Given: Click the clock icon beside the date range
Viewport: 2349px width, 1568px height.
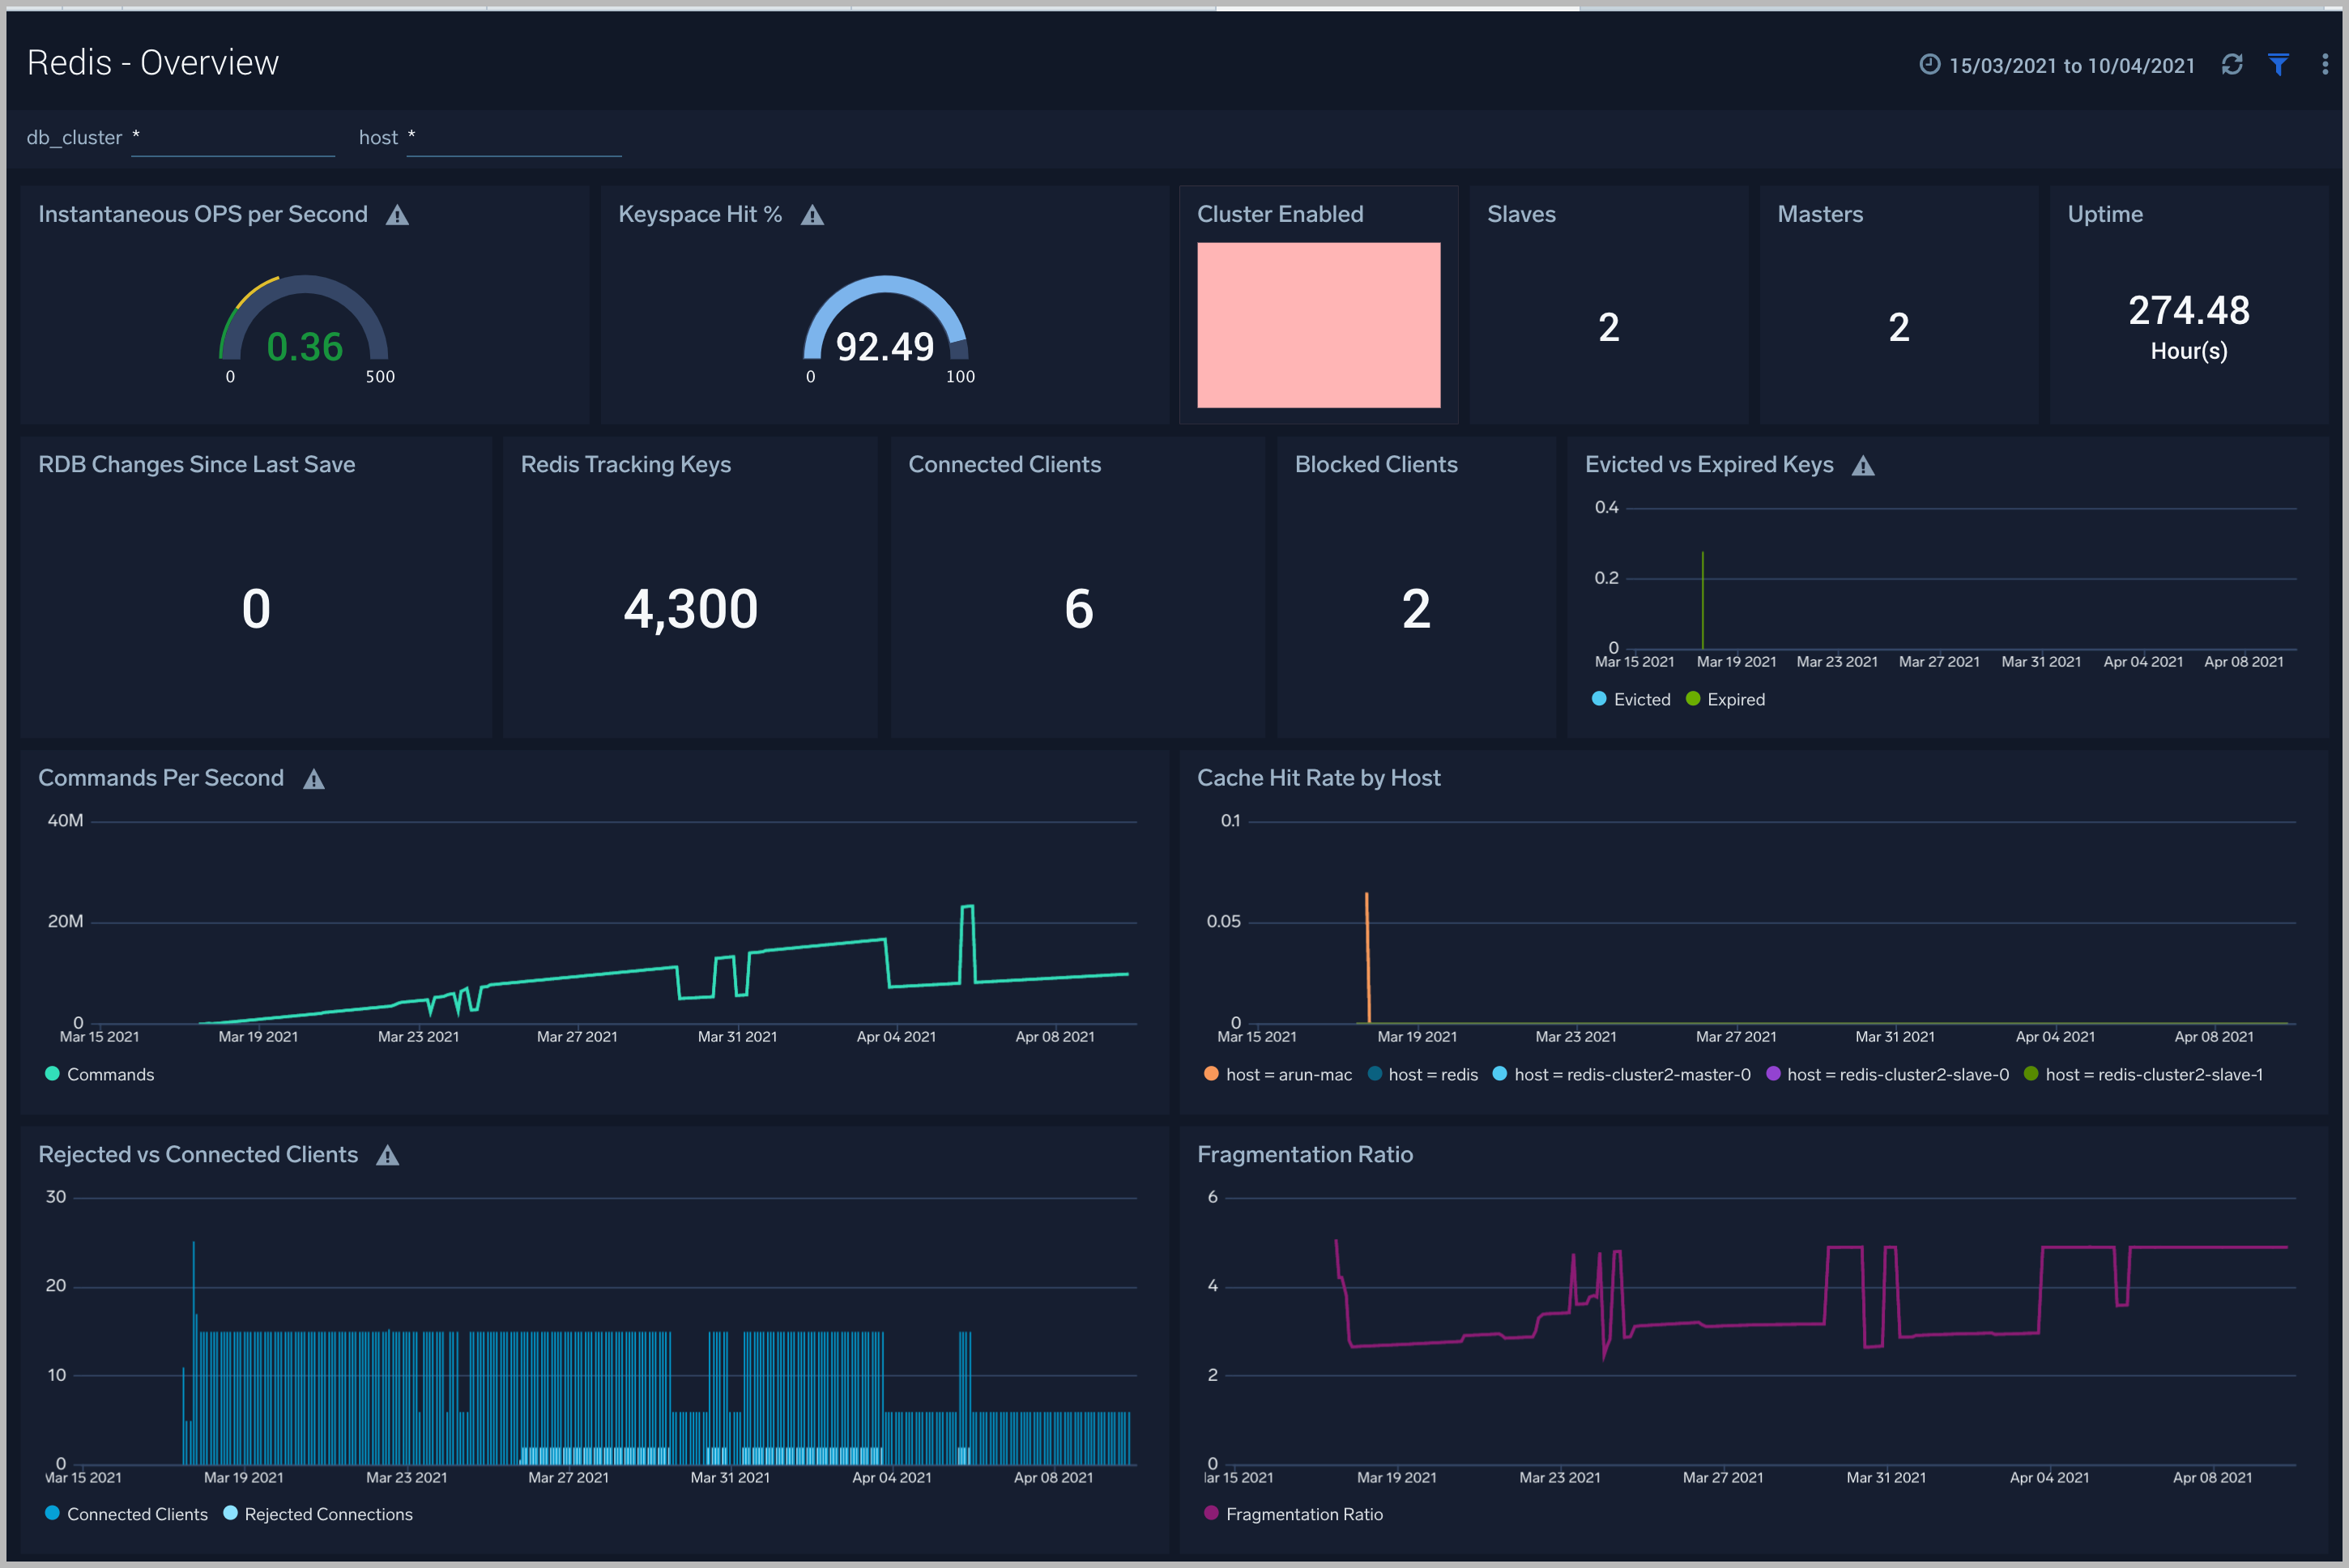Looking at the screenshot, I should [1930, 65].
